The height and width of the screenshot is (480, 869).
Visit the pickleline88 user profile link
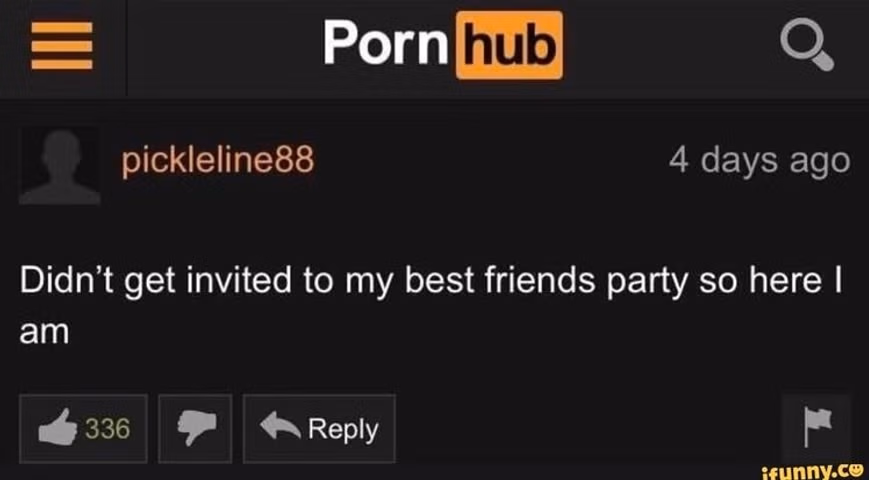[217, 161]
